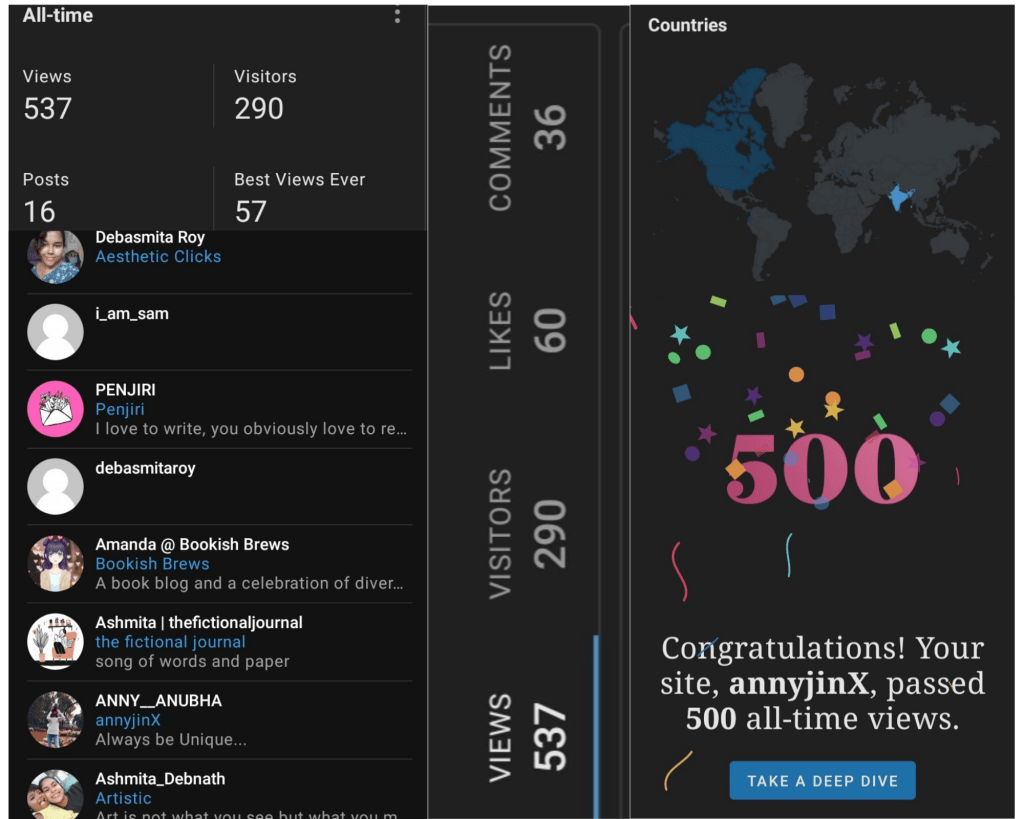Click i_am_sam's default gray avatar
The image size is (1024, 819).
[55, 332]
